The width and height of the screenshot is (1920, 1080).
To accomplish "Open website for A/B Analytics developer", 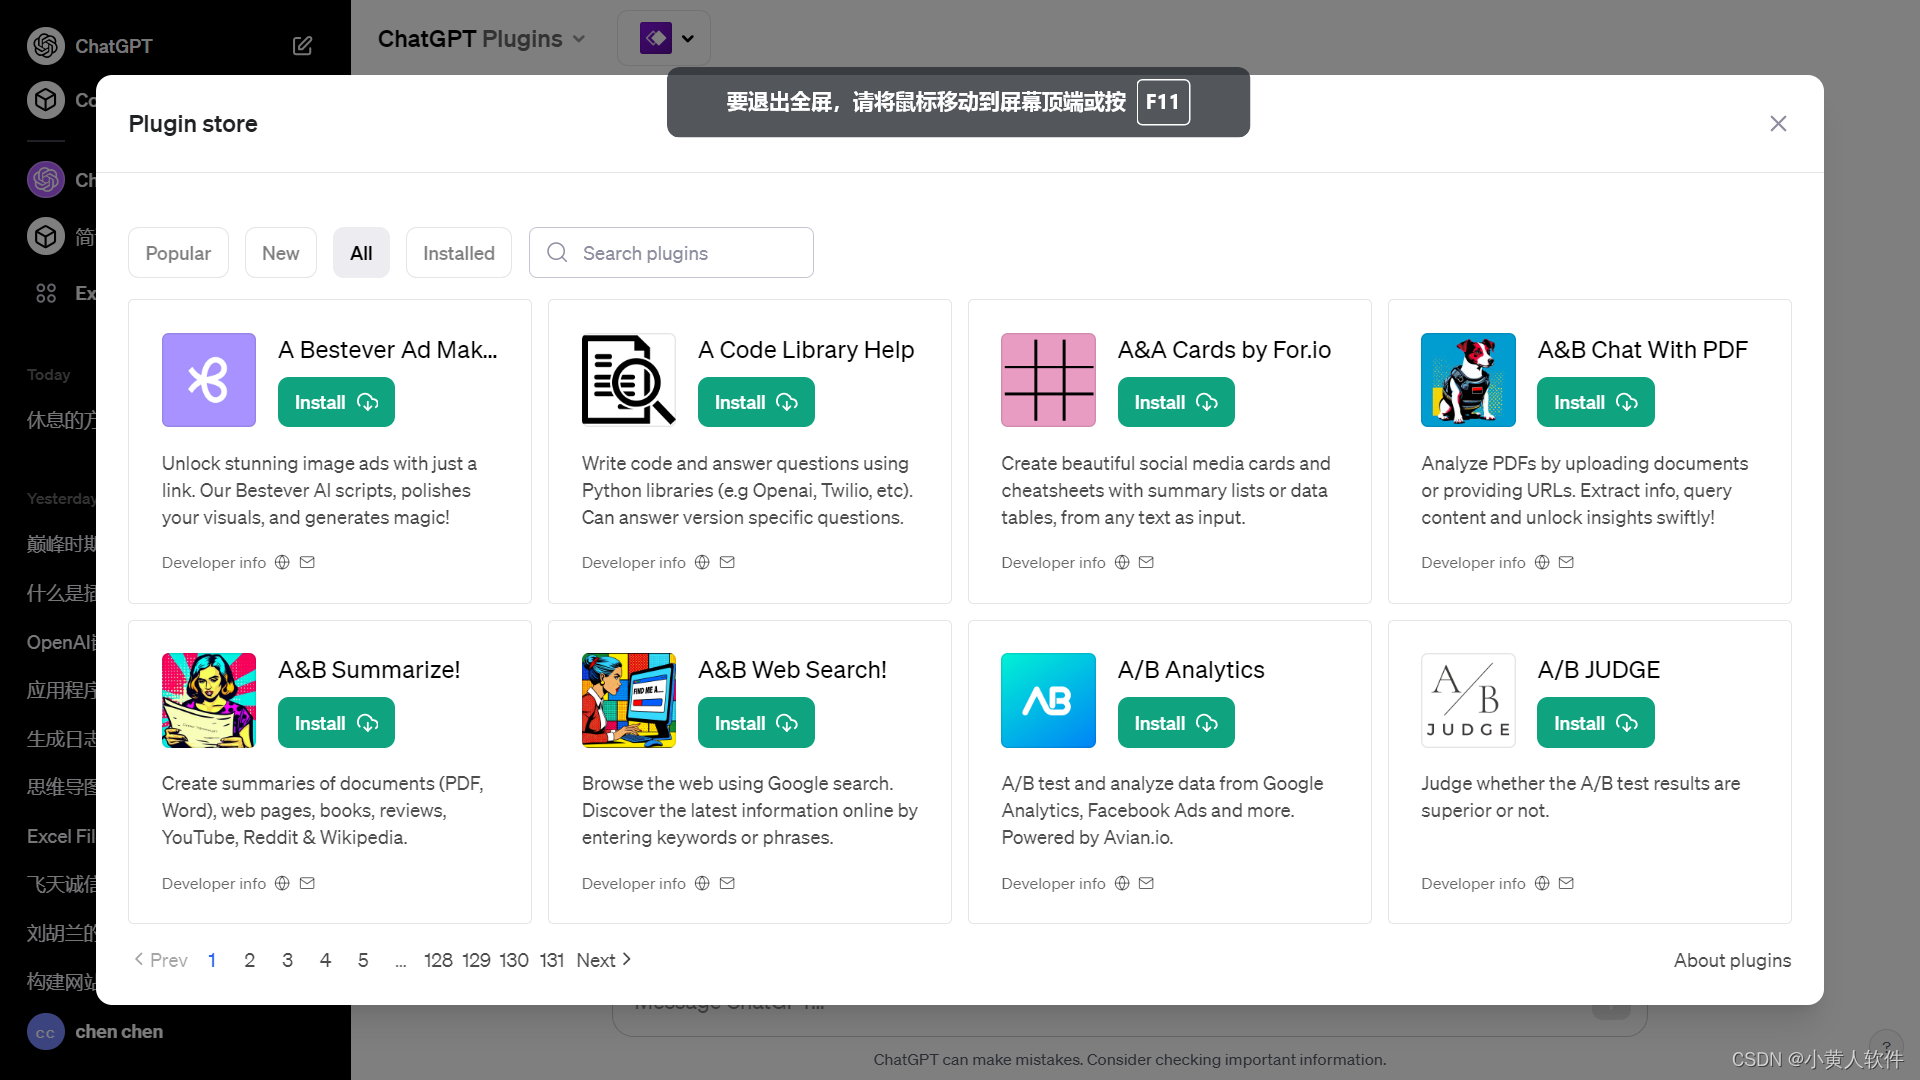I will (x=1122, y=883).
